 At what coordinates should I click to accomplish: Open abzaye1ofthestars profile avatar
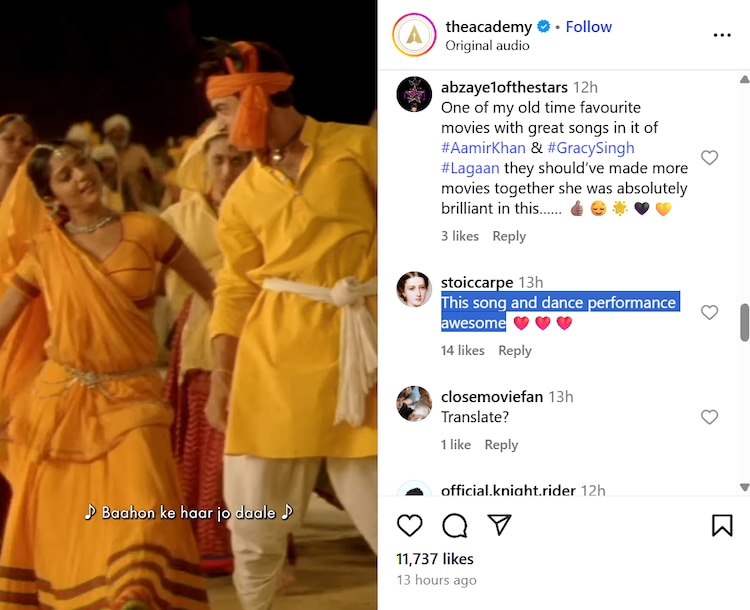click(x=414, y=94)
